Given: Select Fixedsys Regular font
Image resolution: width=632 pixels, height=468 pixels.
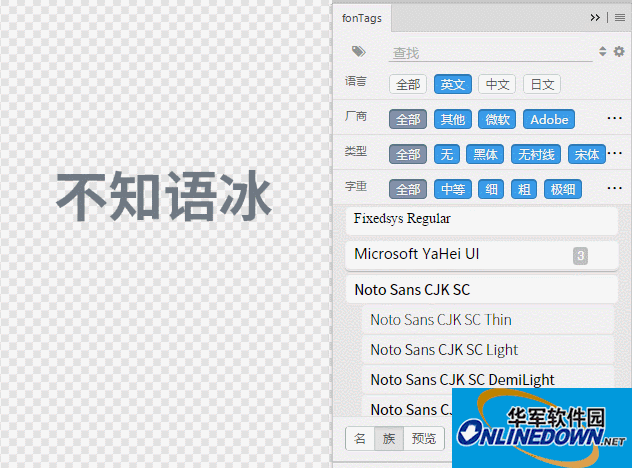Looking at the screenshot, I should pos(482,220).
